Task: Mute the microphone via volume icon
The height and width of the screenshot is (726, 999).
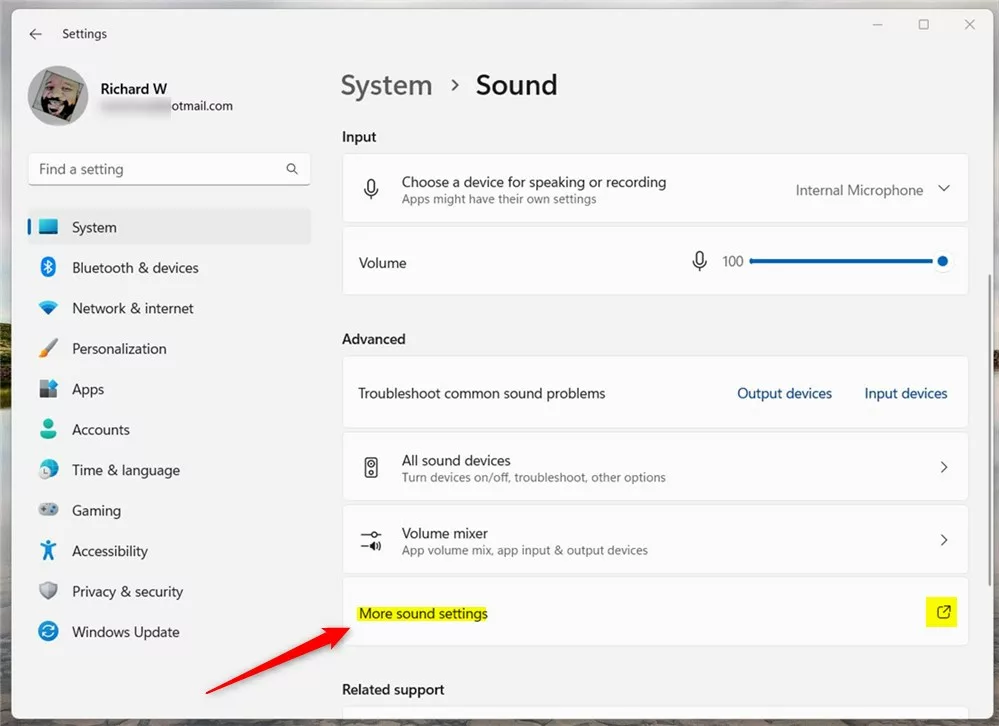Action: (700, 262)
